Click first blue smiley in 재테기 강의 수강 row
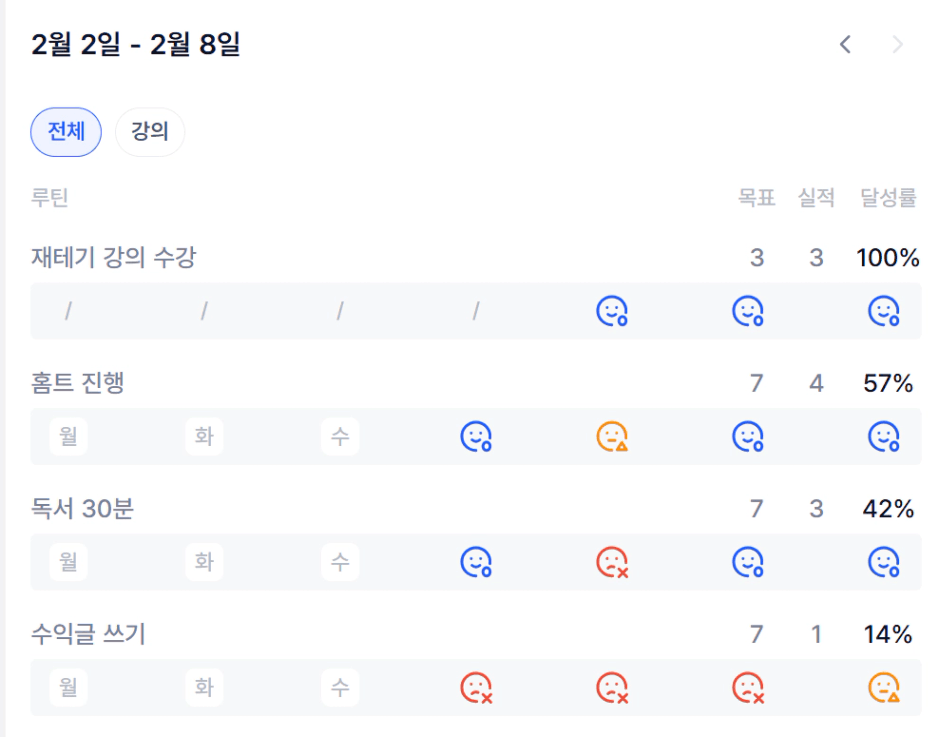This screenshot has height=737, width=939. 612,312
